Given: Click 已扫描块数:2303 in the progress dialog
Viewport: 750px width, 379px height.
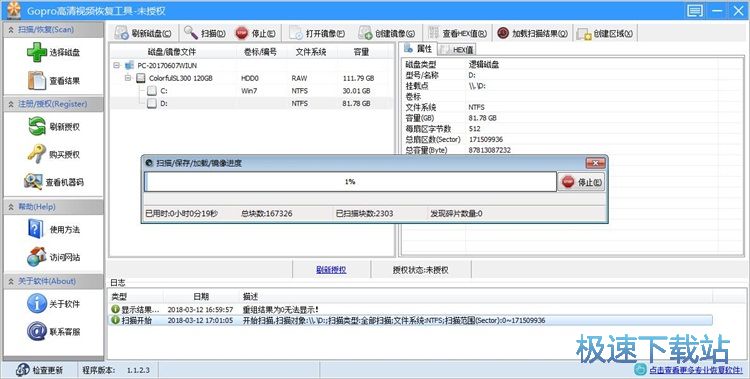Looking at the screenshot, I should click(365, 213).
